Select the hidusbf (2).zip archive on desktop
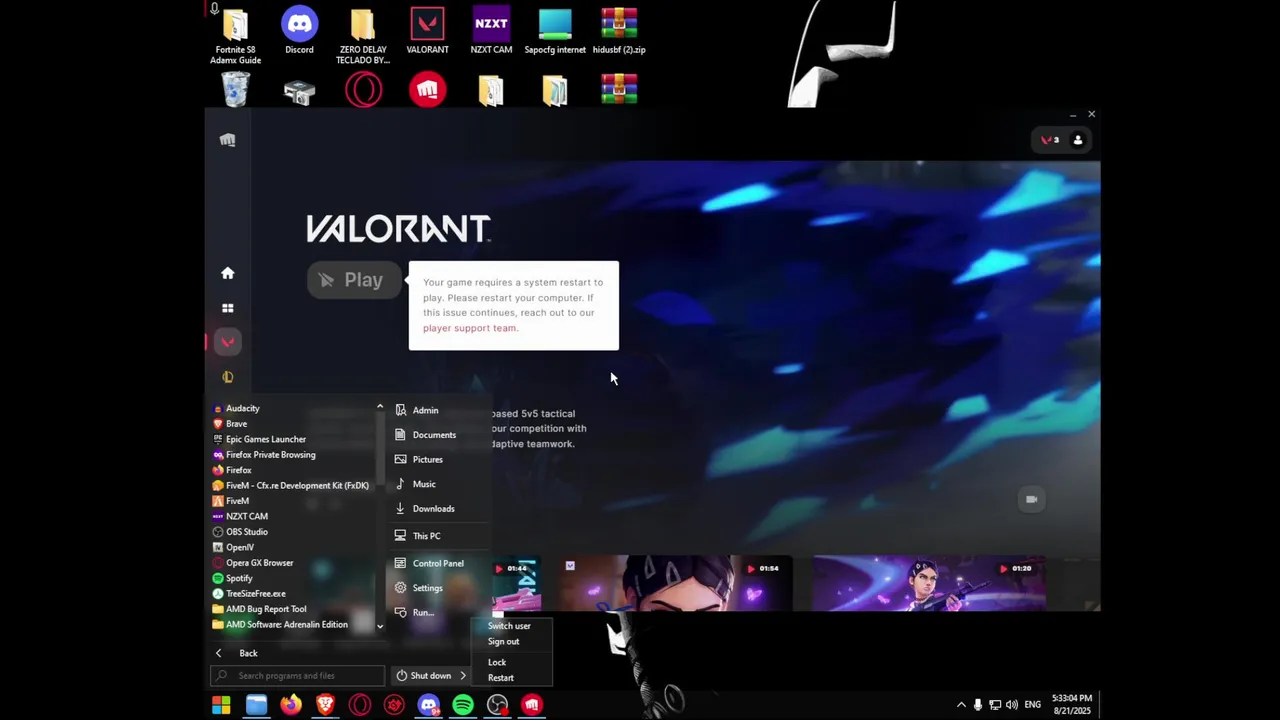 [x=619, y=31]
